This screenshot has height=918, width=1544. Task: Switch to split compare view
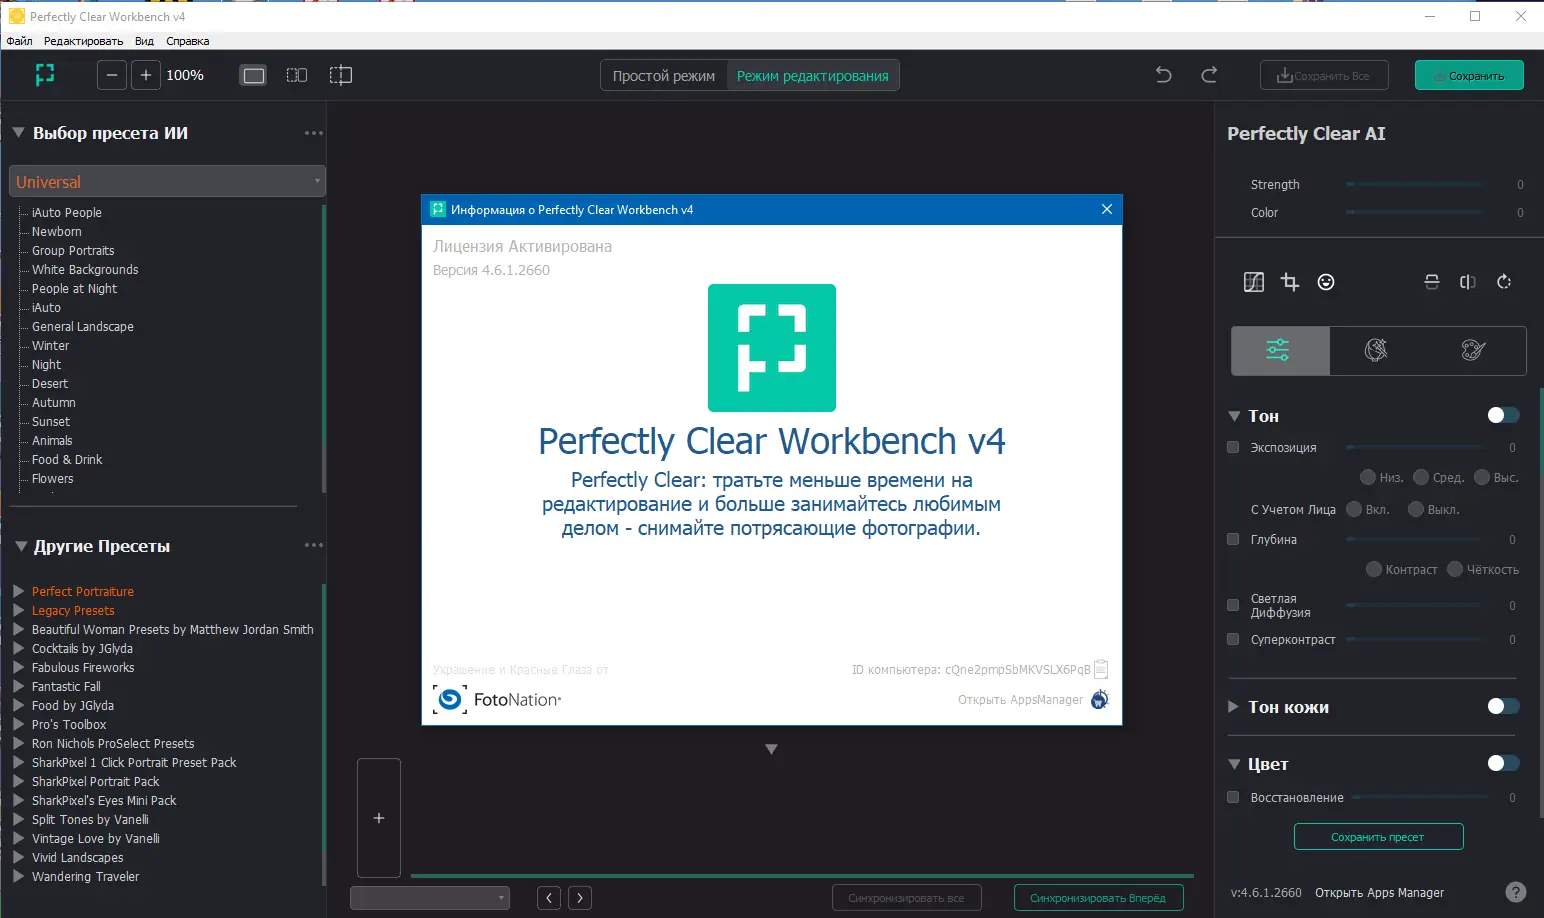tap(341, 75)
